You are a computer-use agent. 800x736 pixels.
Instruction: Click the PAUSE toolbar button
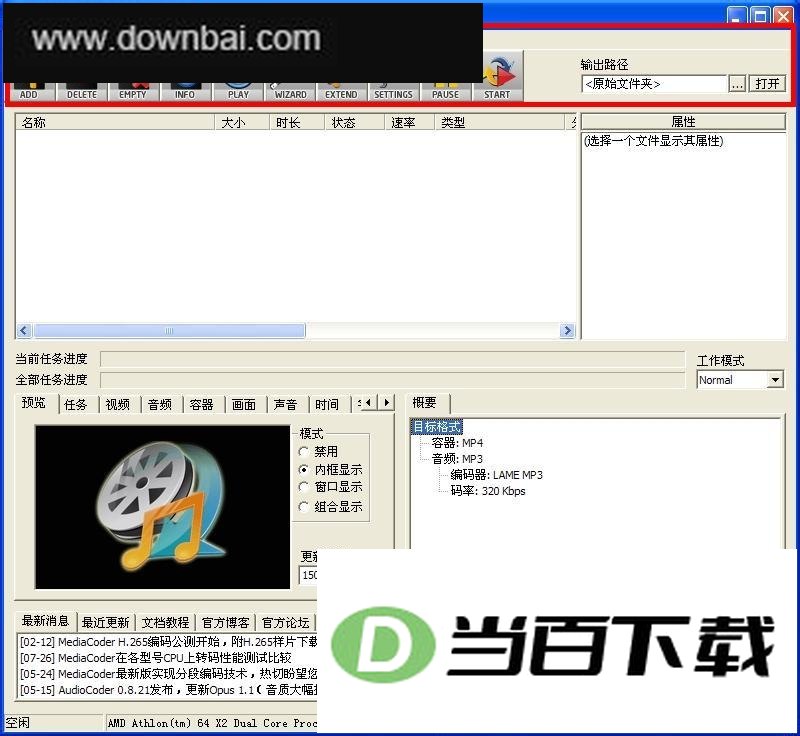coord(445,92)
